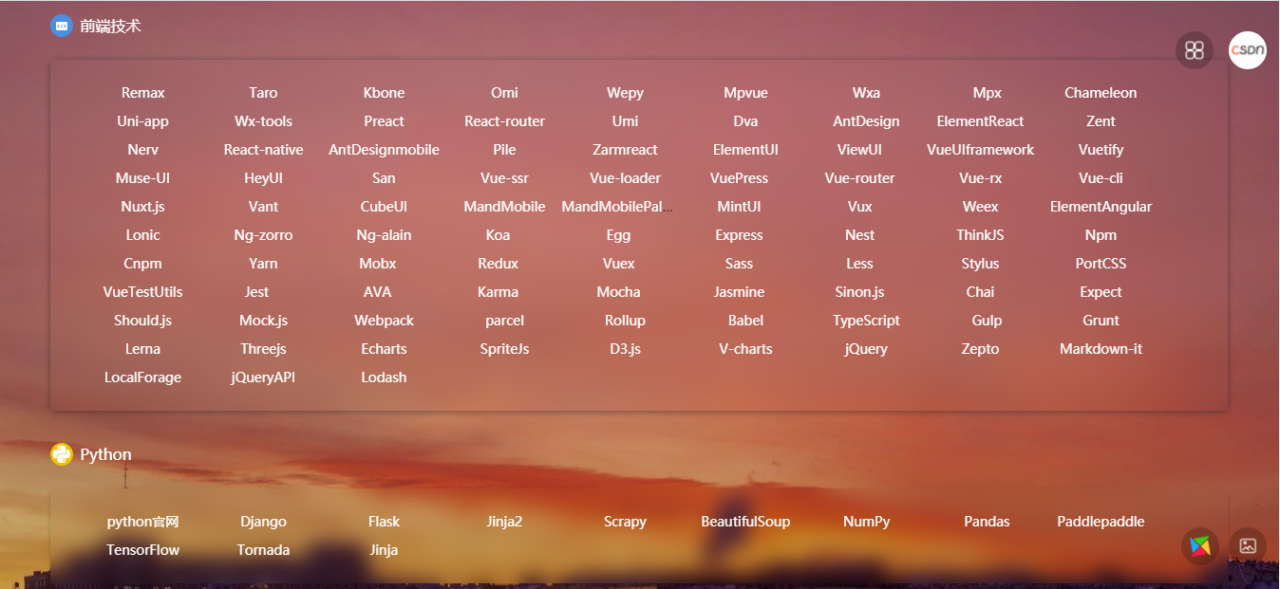Open the Sass link
The height and width of the screenshot is (589, 1280).
point(739,264)
